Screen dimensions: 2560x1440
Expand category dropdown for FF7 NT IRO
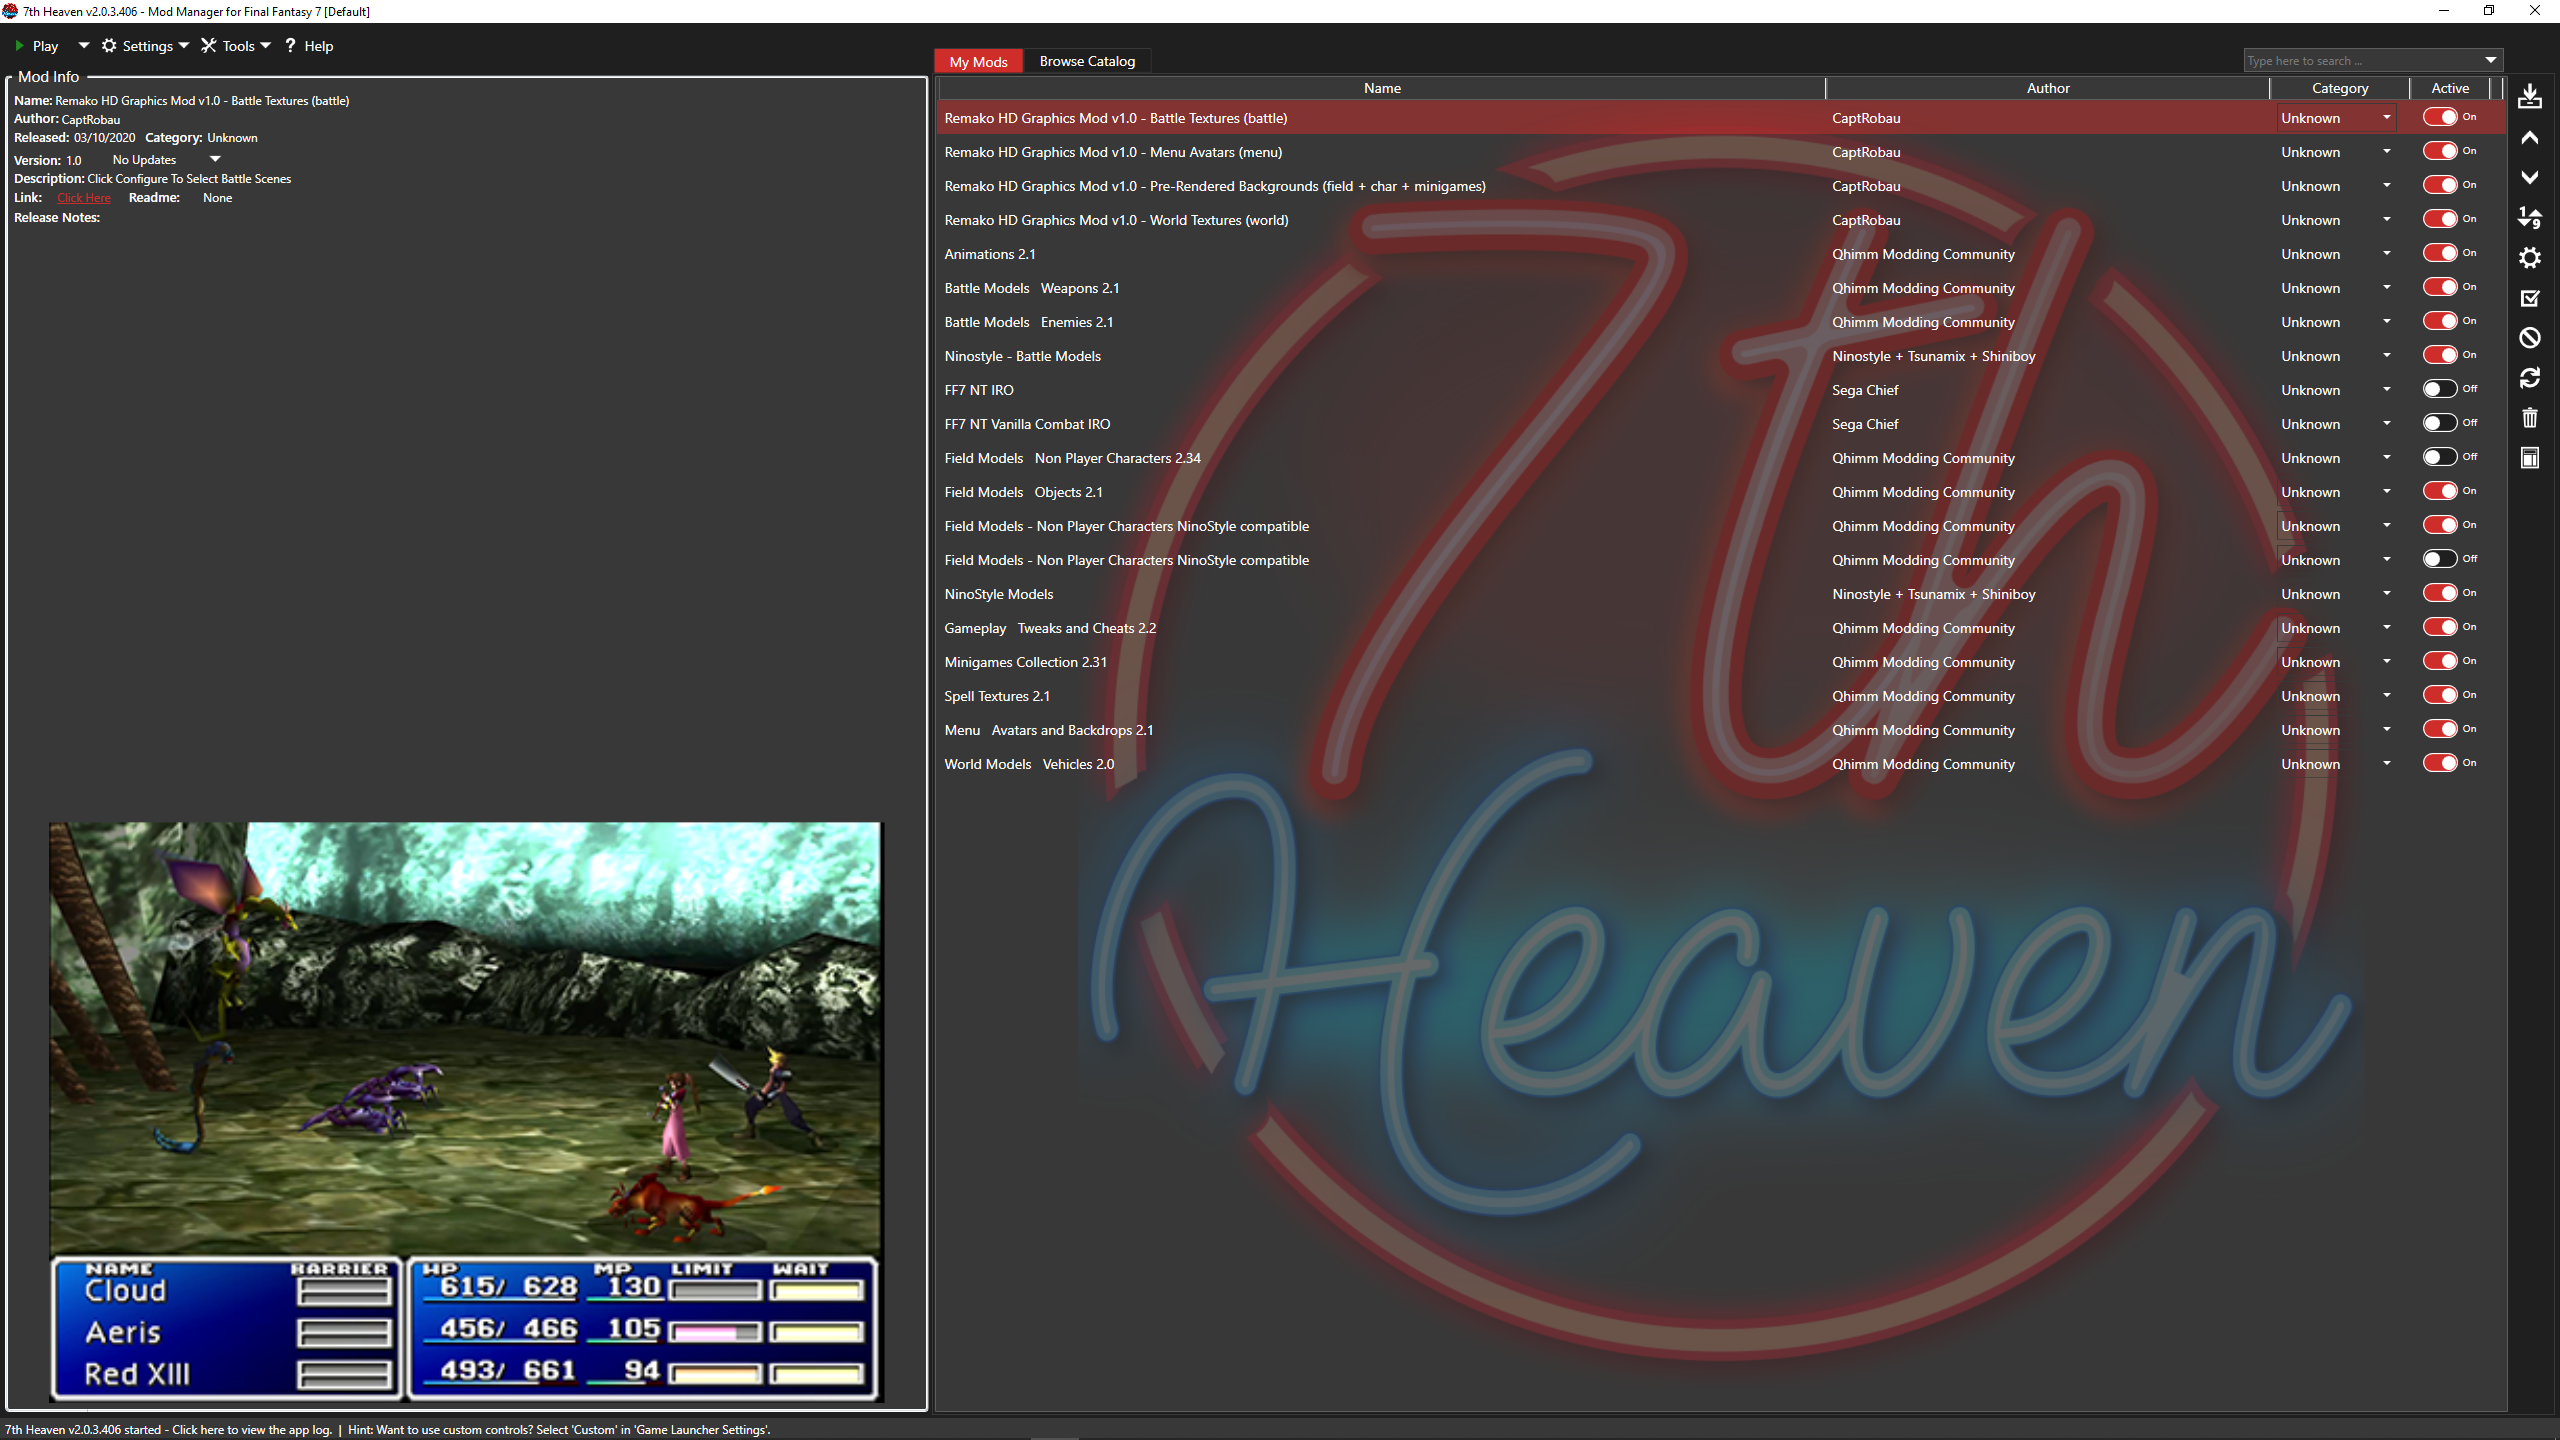[2386, 390]
